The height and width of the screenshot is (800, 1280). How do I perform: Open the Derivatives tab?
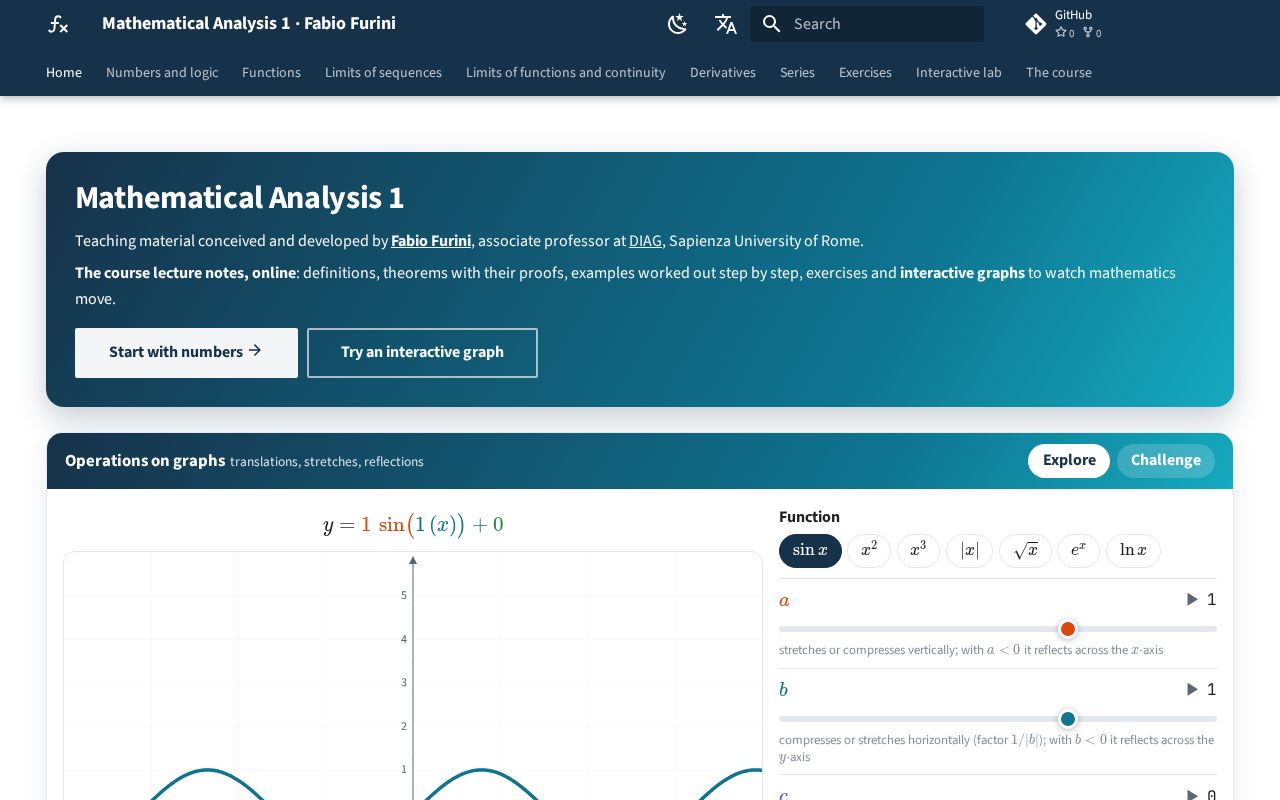click(723, 72)
